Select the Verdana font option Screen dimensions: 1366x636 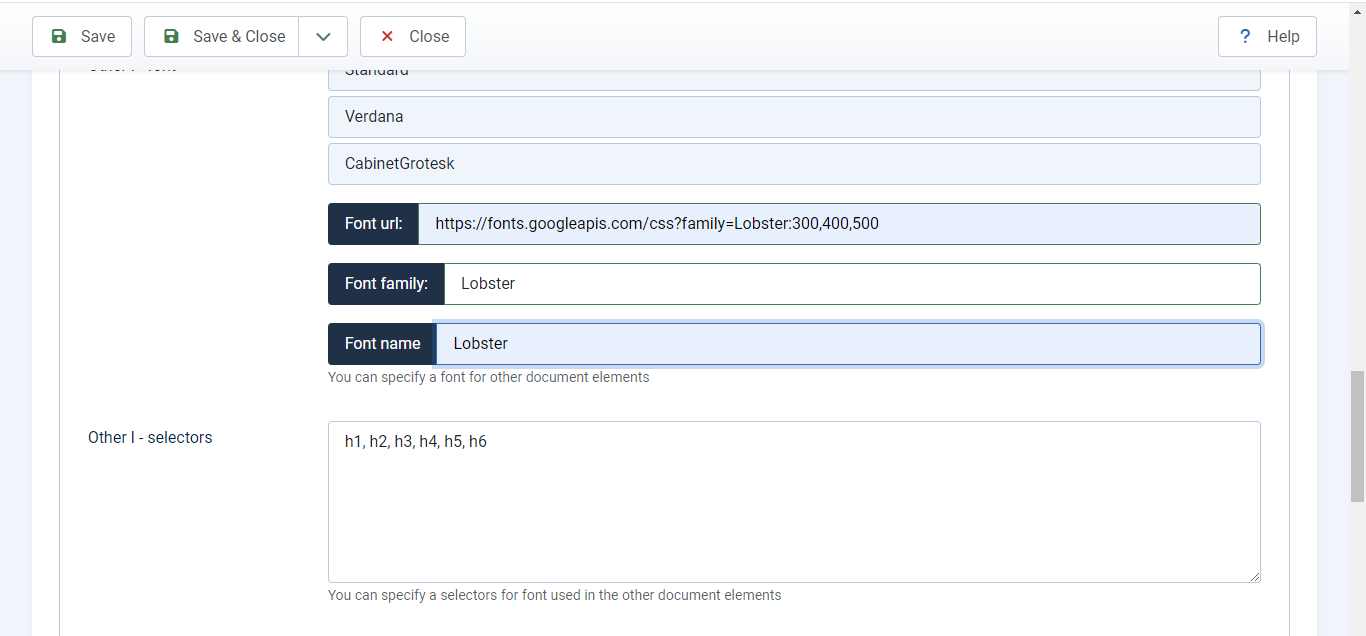[x=793, y=117]
